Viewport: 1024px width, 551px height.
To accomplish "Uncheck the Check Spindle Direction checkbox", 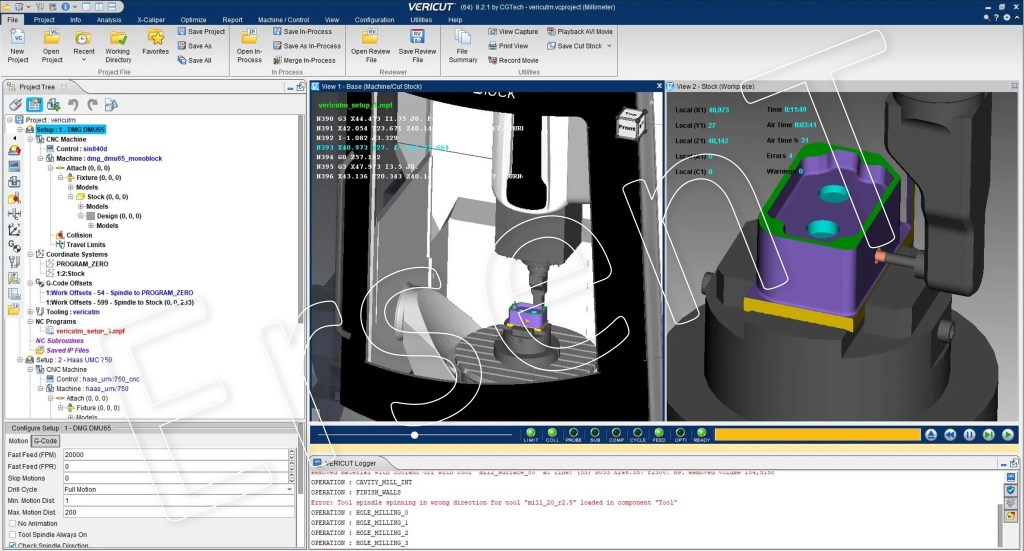I will click(12, 545).
